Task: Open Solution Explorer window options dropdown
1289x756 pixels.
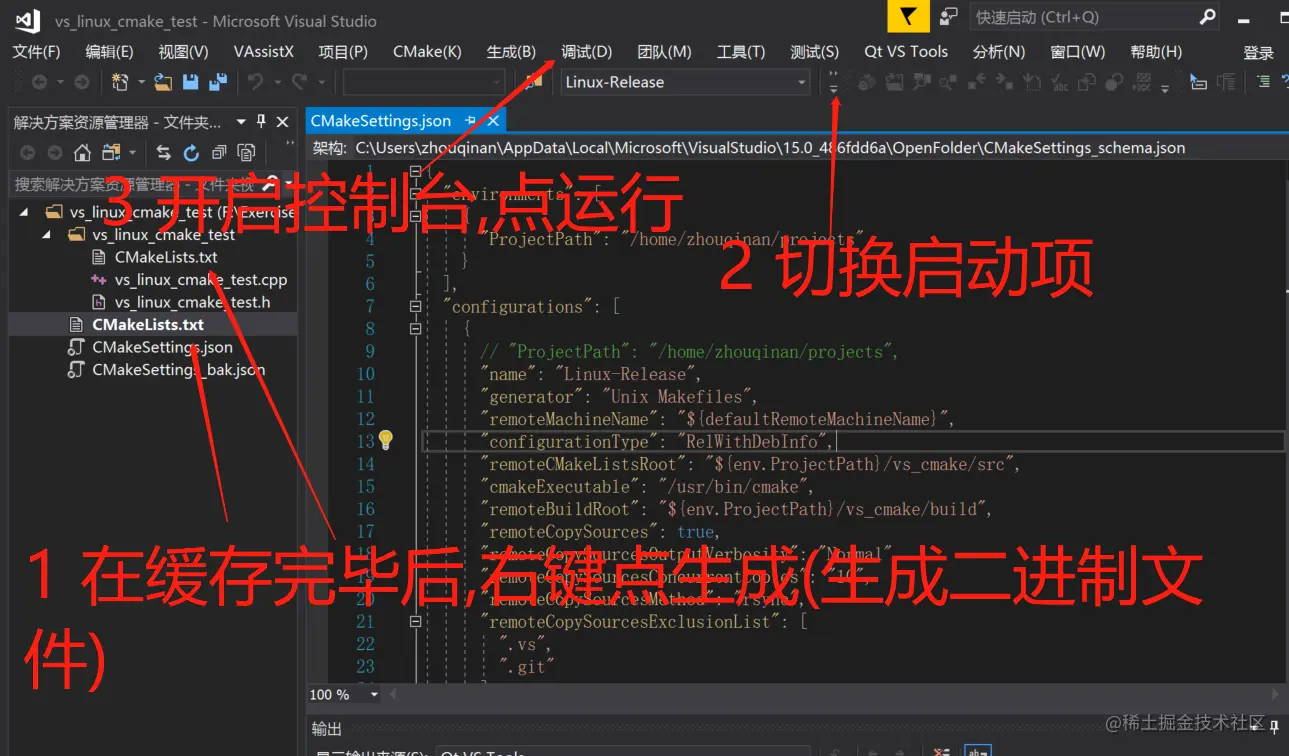Action: coord(241,121)
